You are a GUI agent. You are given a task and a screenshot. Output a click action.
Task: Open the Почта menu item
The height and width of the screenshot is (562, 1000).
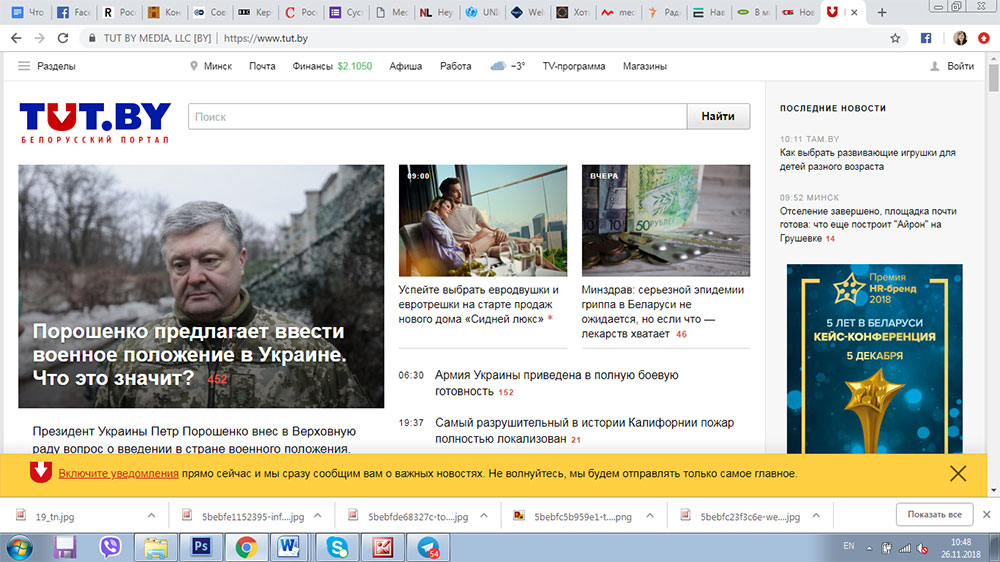click(x=262, y=66)
